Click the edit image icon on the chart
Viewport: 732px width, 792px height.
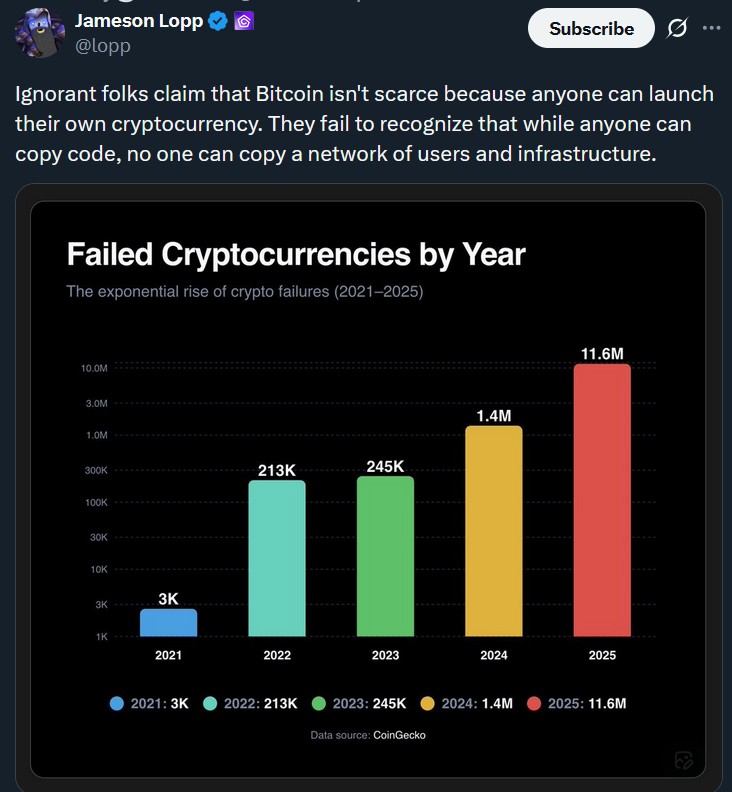tap(684, 759)
